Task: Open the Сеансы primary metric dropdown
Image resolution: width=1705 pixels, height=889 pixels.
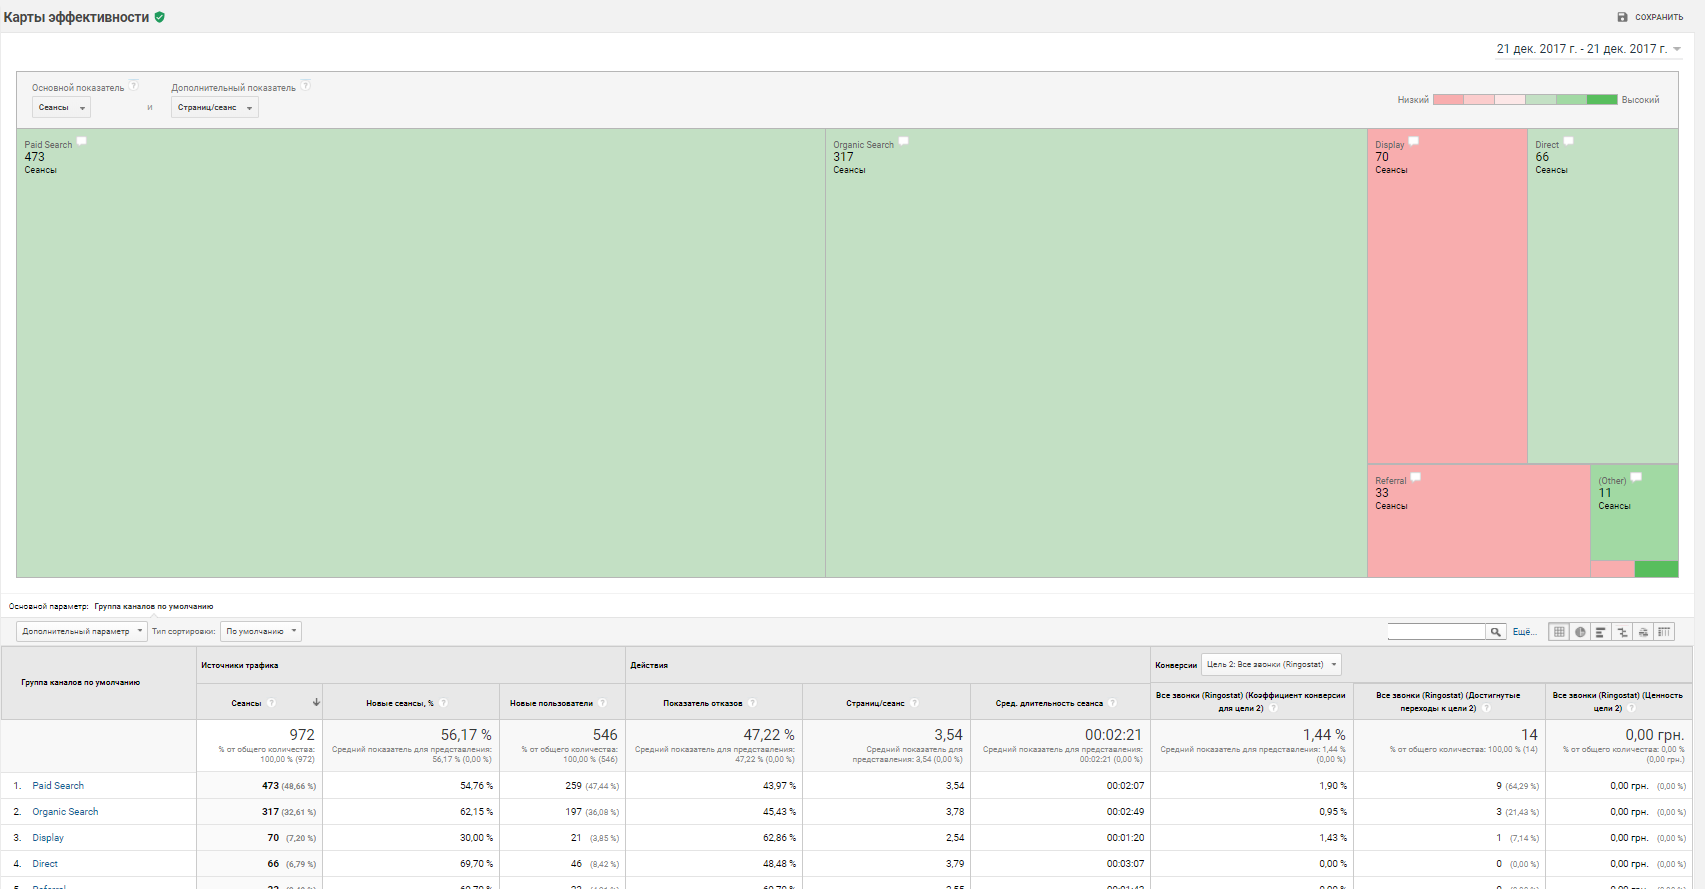Action: 61,108
